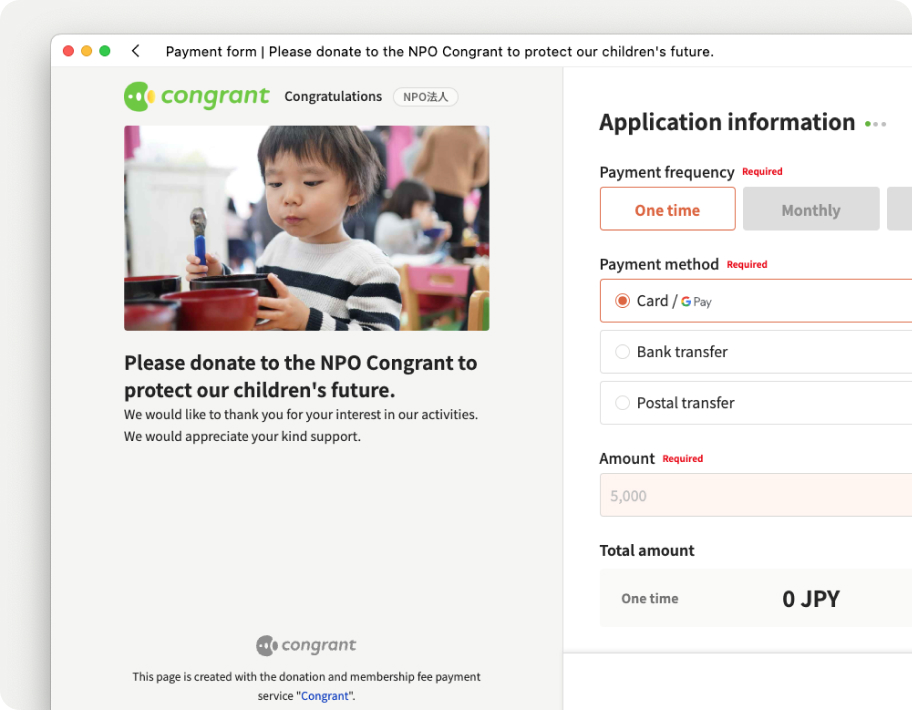Click the red close window button

(68, 51)
